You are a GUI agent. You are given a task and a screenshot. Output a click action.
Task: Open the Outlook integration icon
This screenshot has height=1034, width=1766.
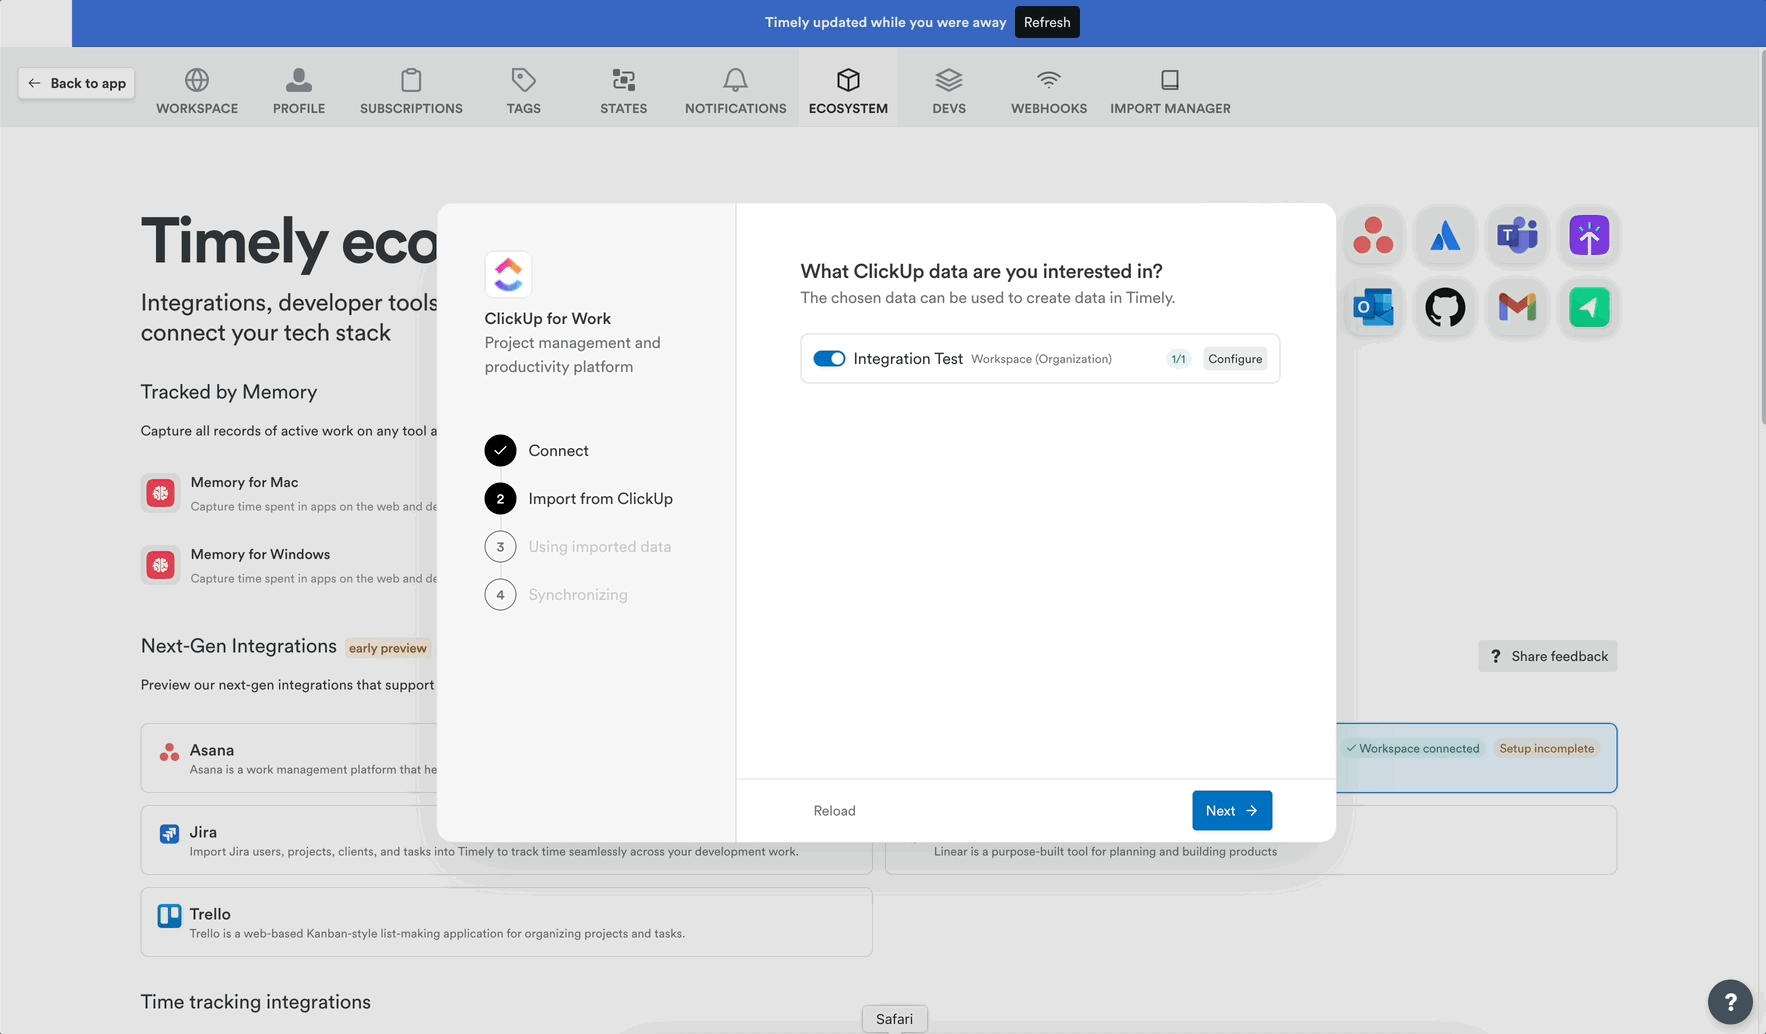1373,308
